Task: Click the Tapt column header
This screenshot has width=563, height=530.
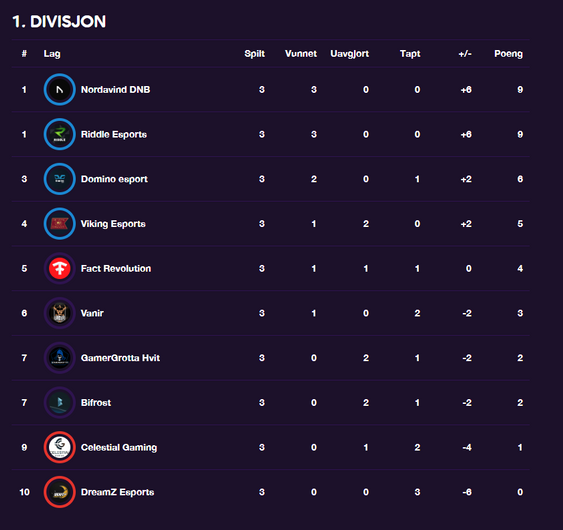Action: coord(410,54)
